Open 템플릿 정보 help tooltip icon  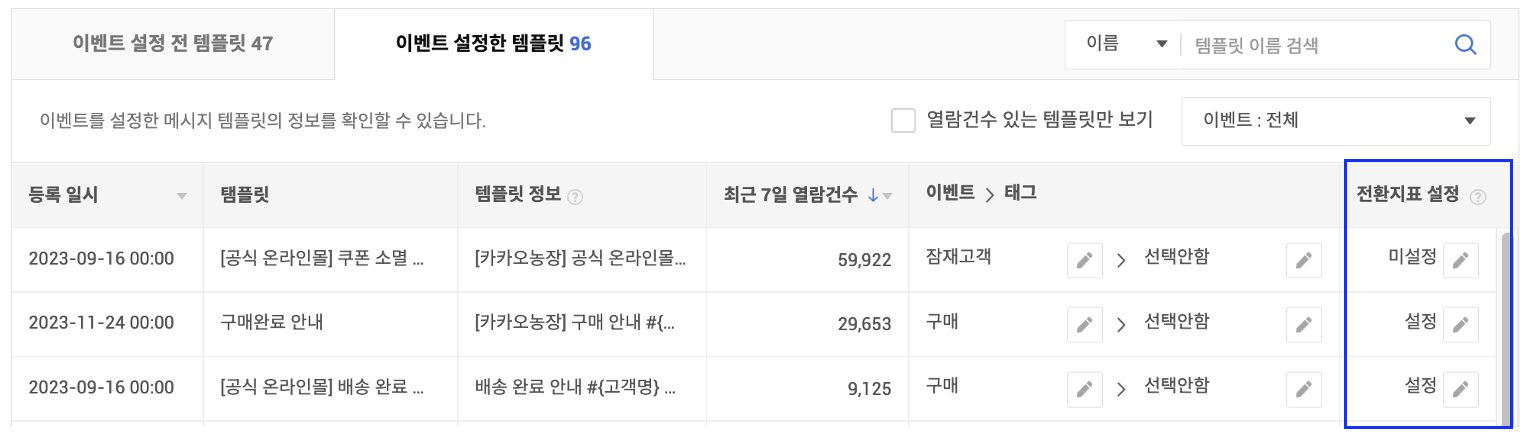pos(575,197)
